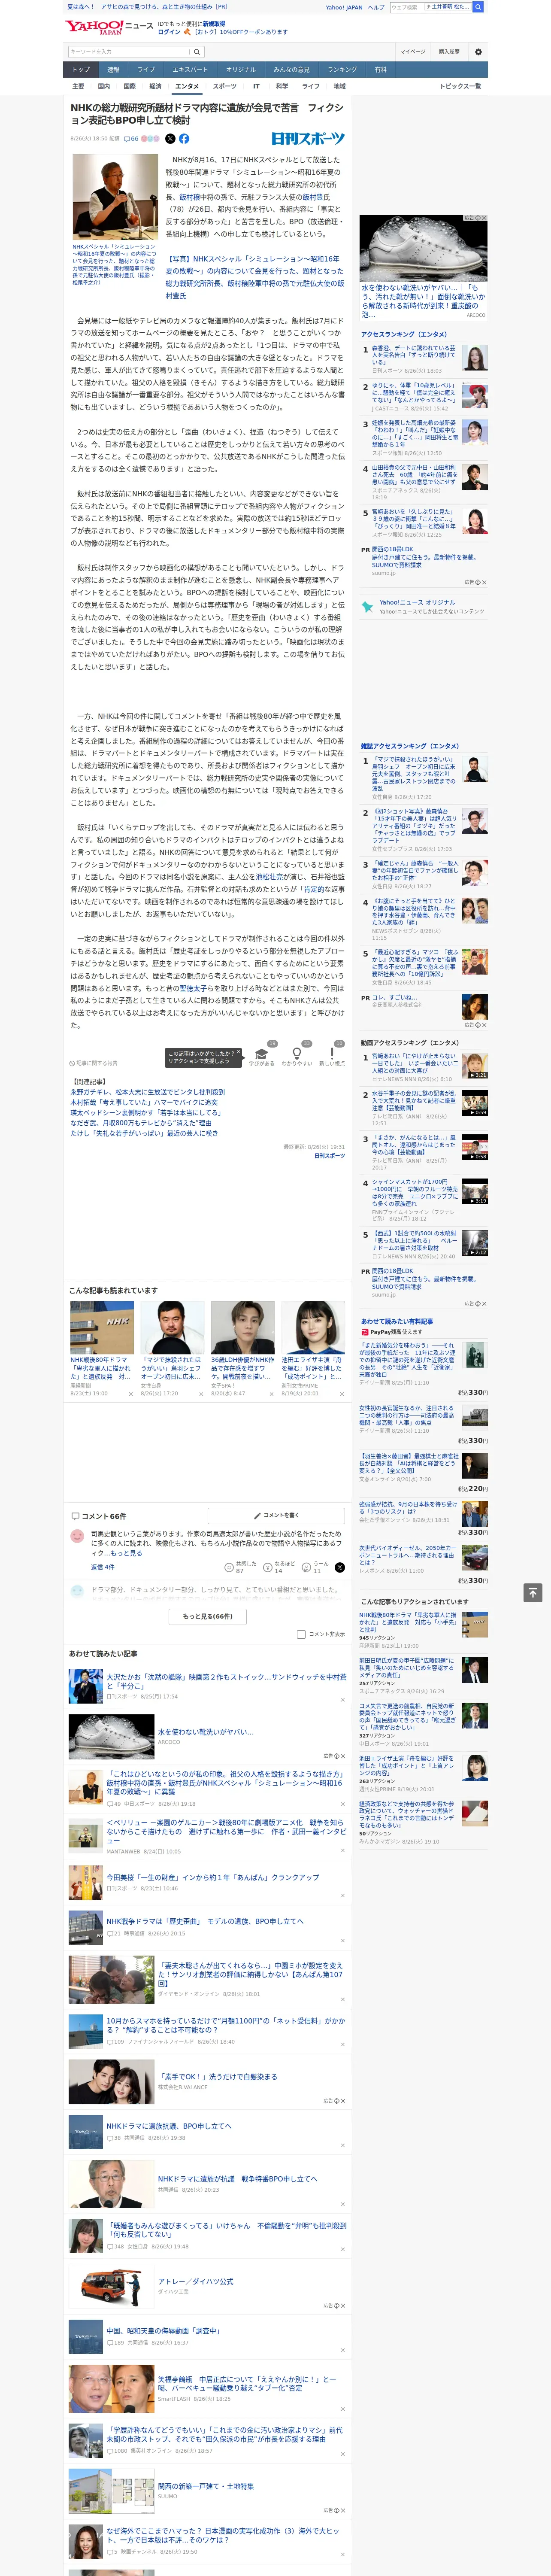Screen dimensions: 551x2576
Task: Expand 返信 4件 replies on first comment
Action: coord(103,1567)
